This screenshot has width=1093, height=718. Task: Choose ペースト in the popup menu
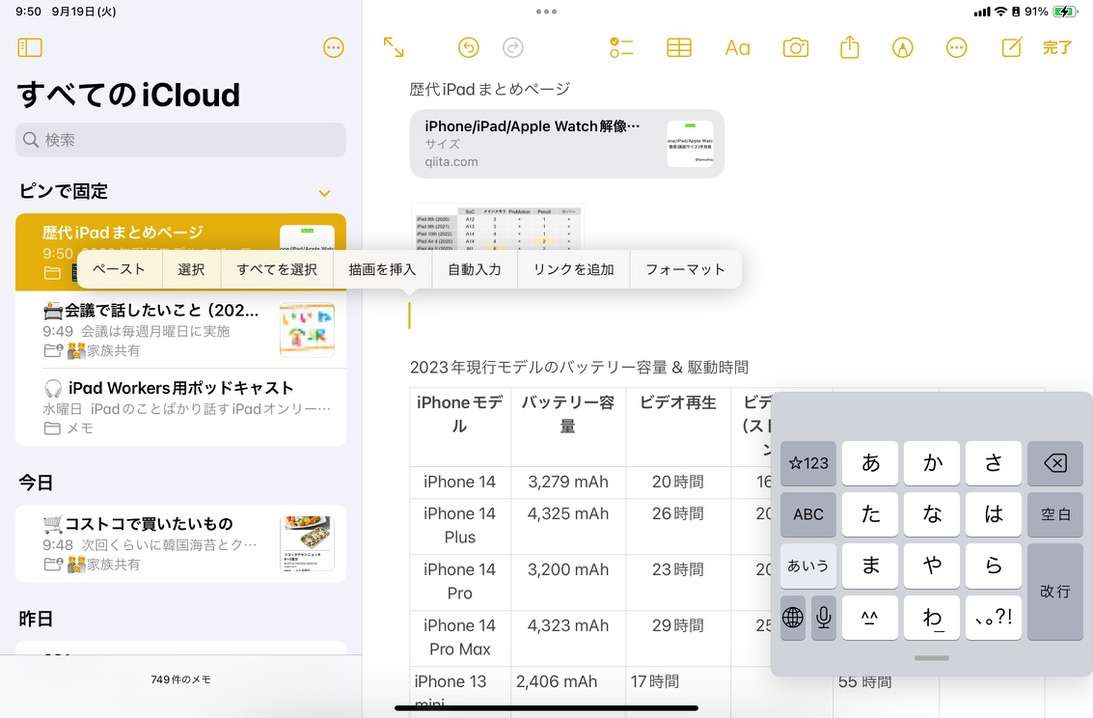click(119, 269)
